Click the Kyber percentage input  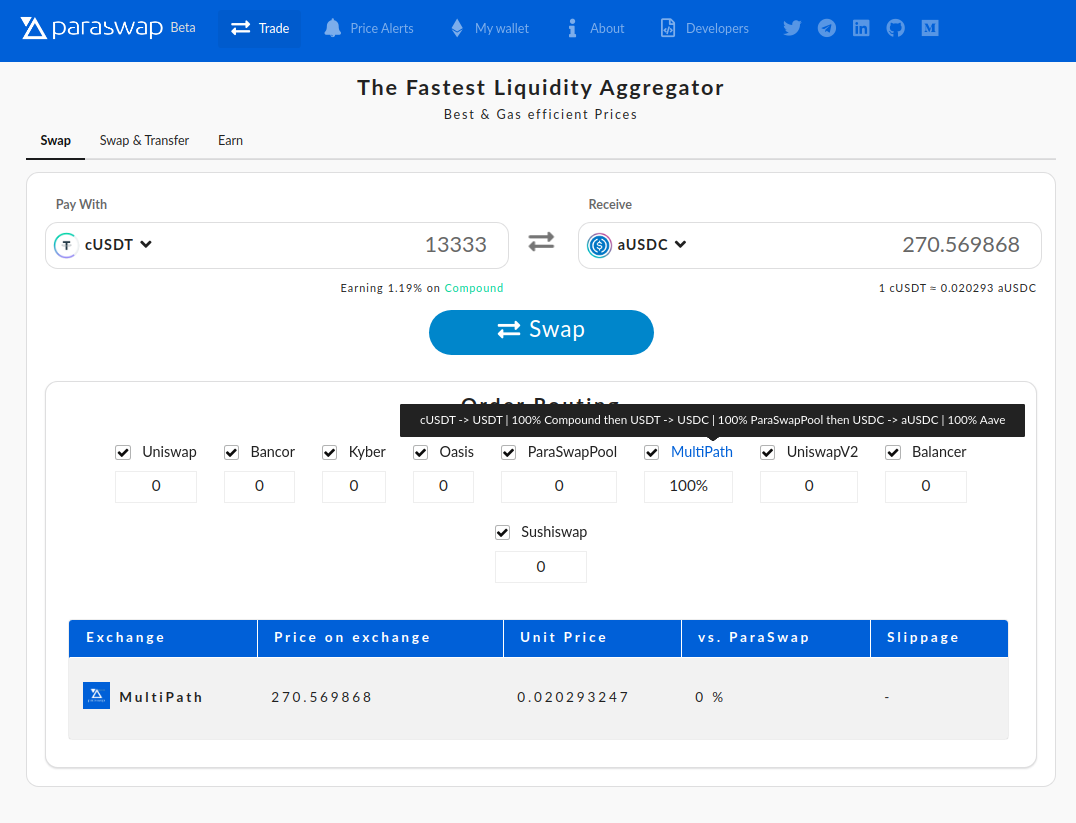pos(354,487)
